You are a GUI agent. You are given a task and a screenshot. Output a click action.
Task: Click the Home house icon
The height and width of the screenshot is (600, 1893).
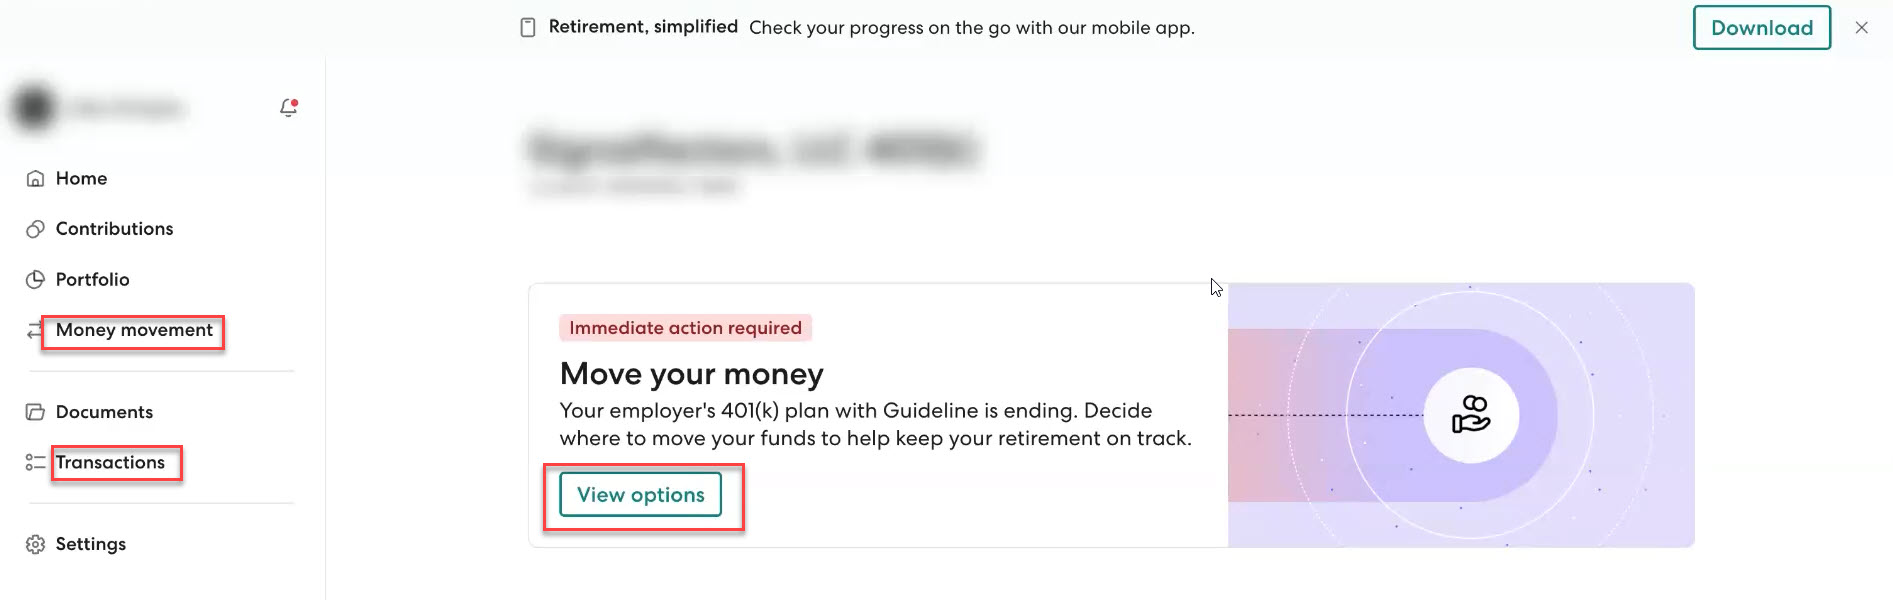point(36,179)
